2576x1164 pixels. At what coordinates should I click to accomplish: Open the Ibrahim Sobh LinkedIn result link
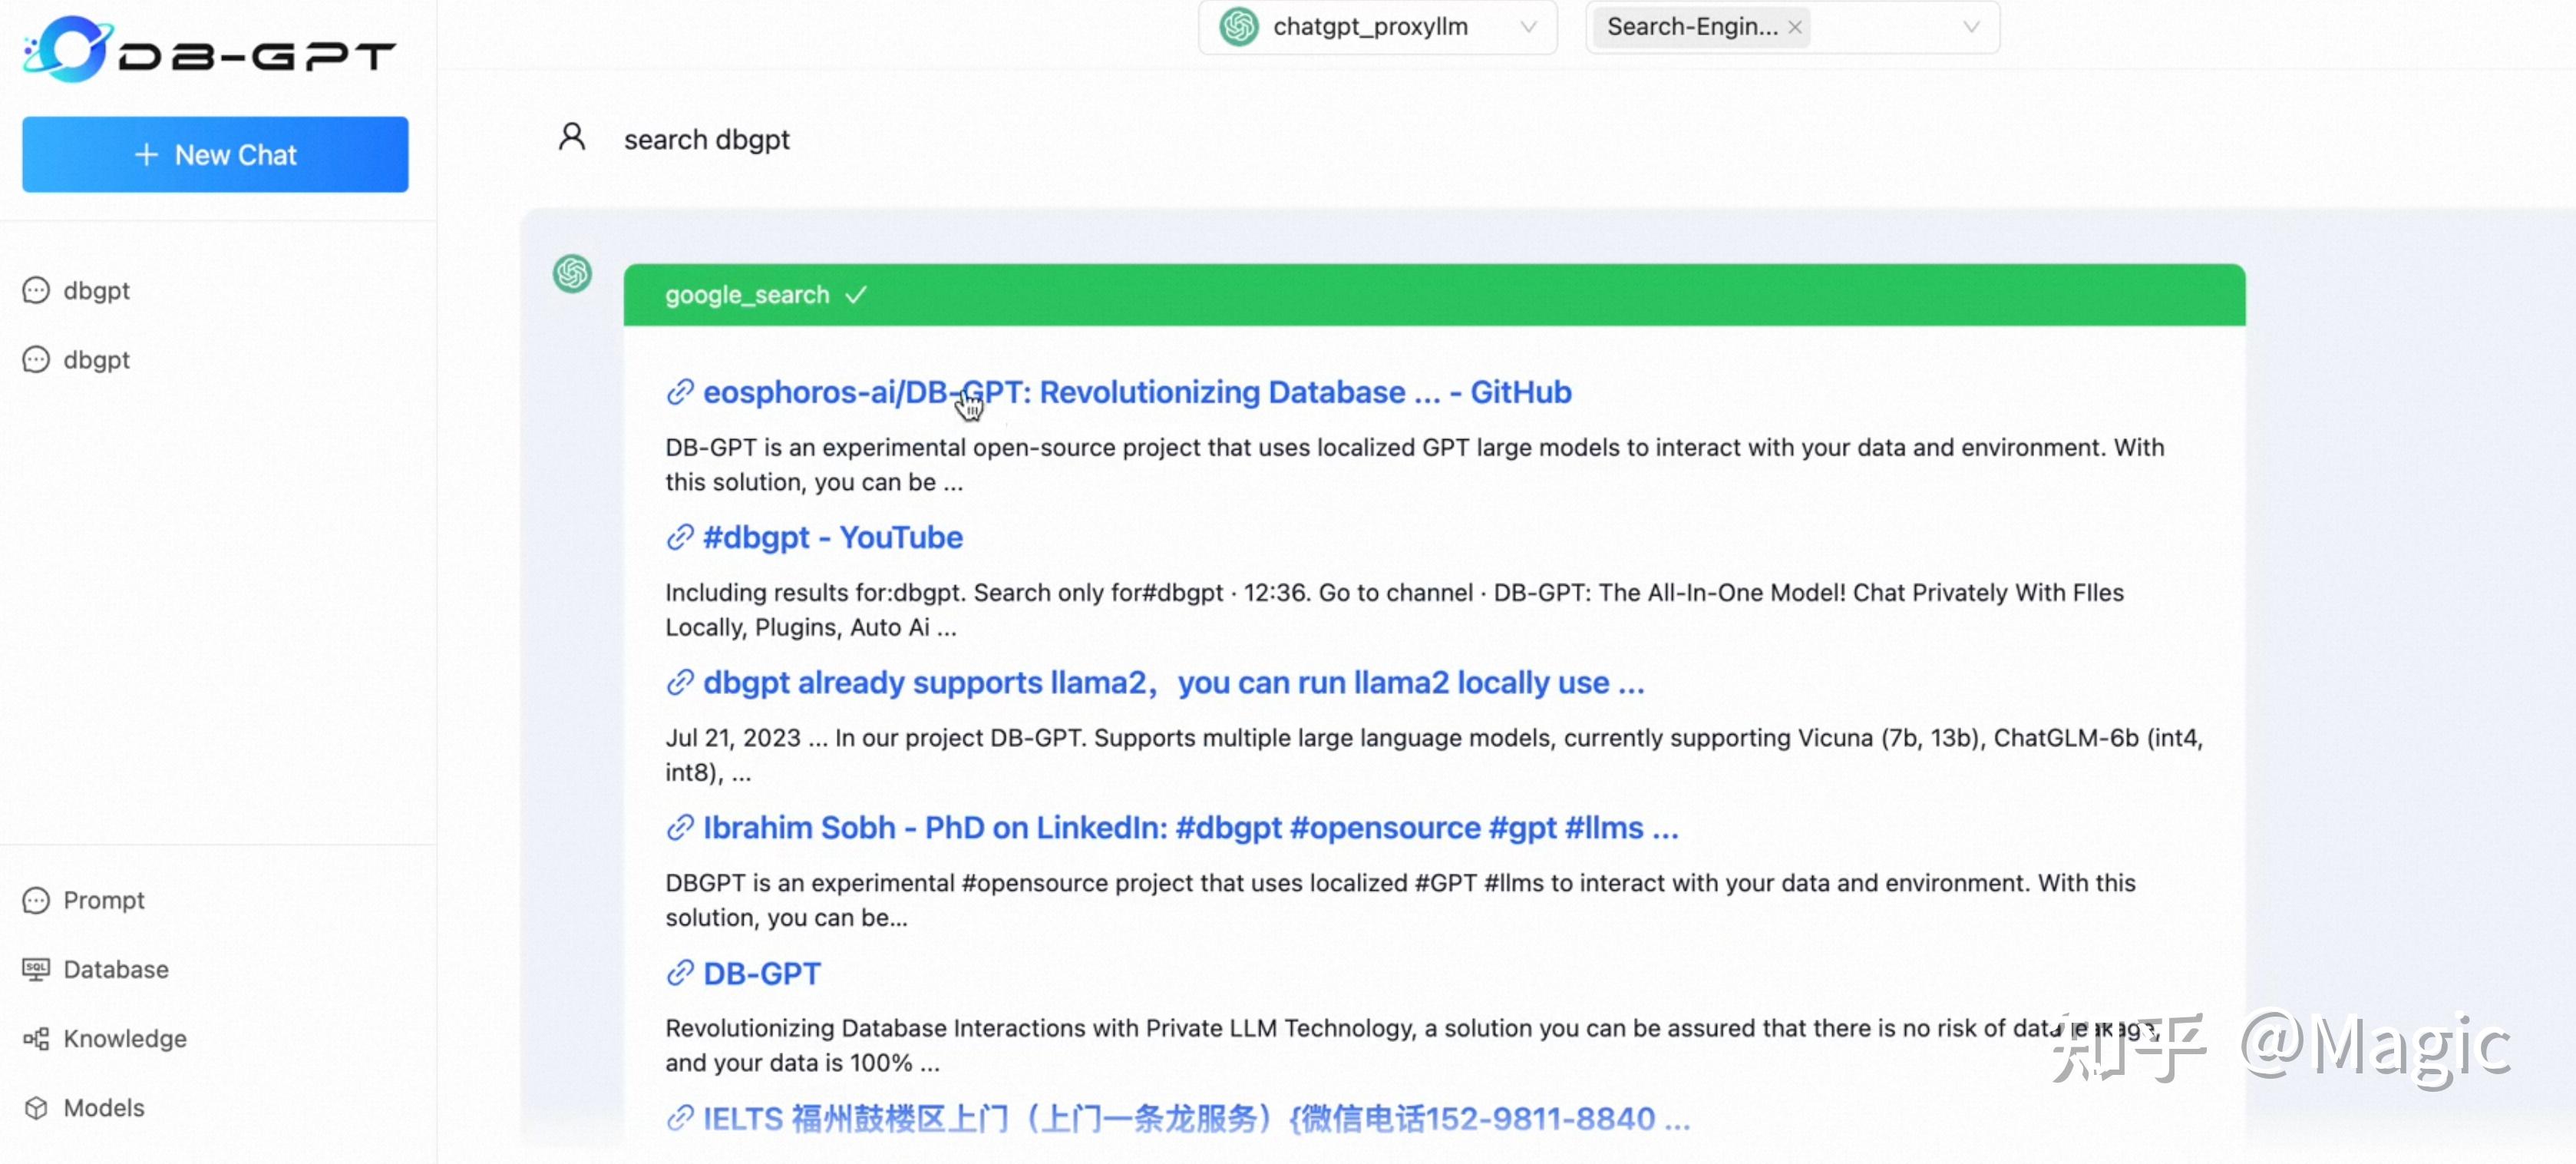(x=1190, y=827)
